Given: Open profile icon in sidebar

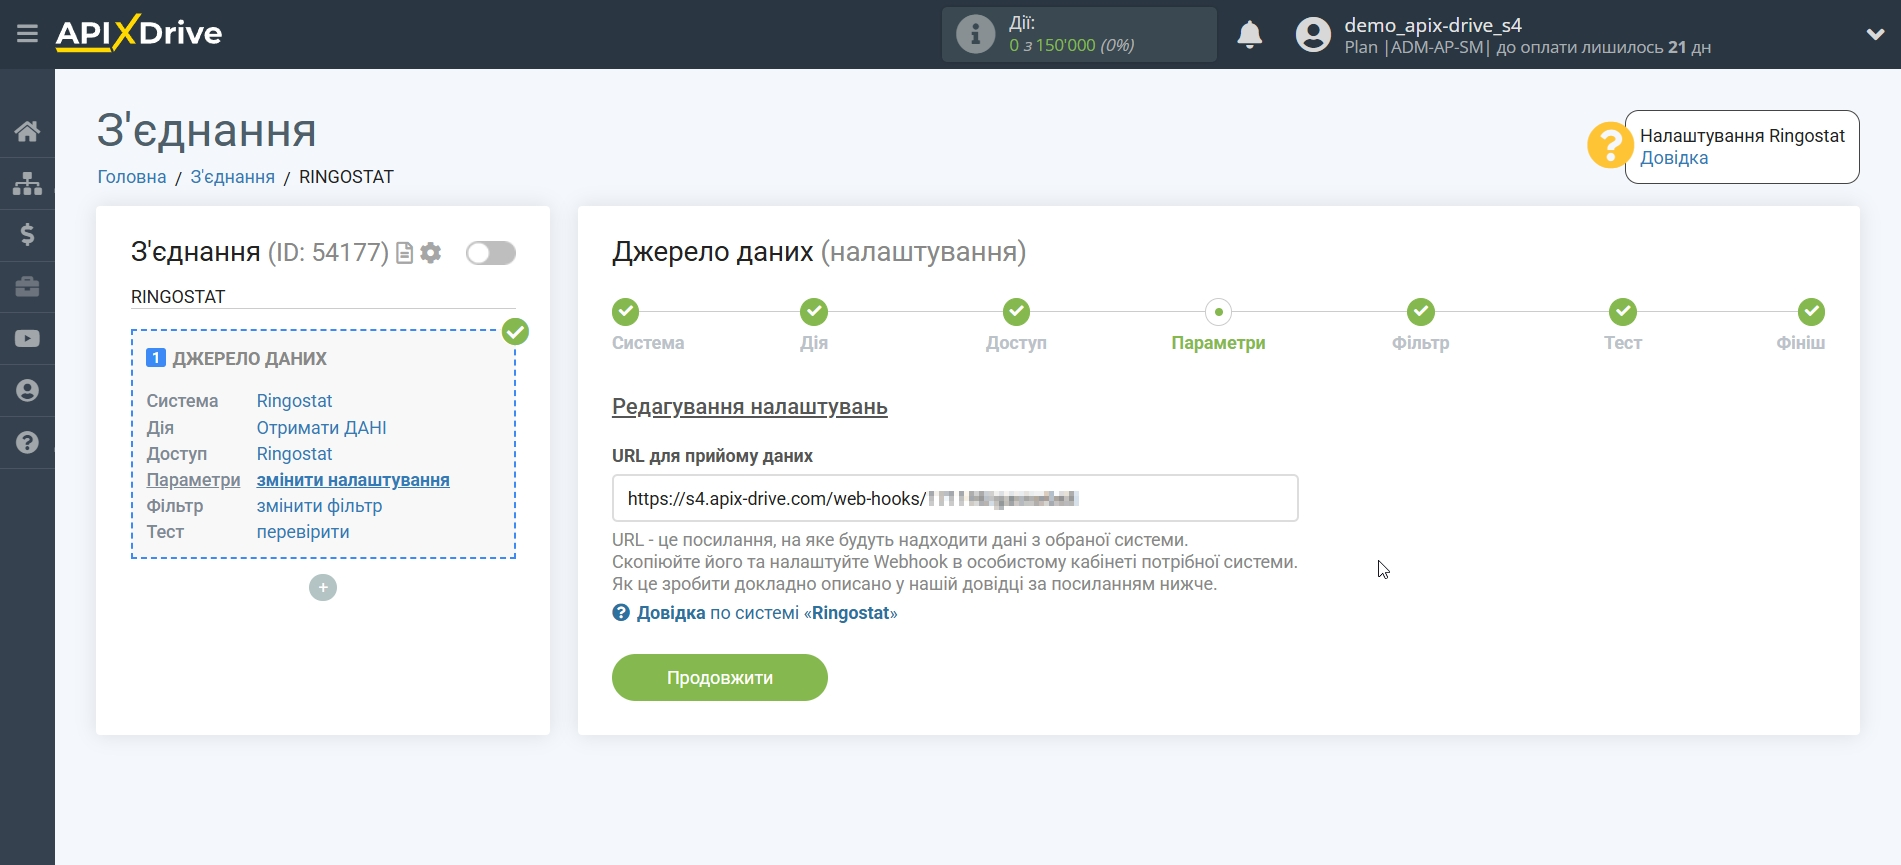Looking at the screenshot, I should (27, 391).
